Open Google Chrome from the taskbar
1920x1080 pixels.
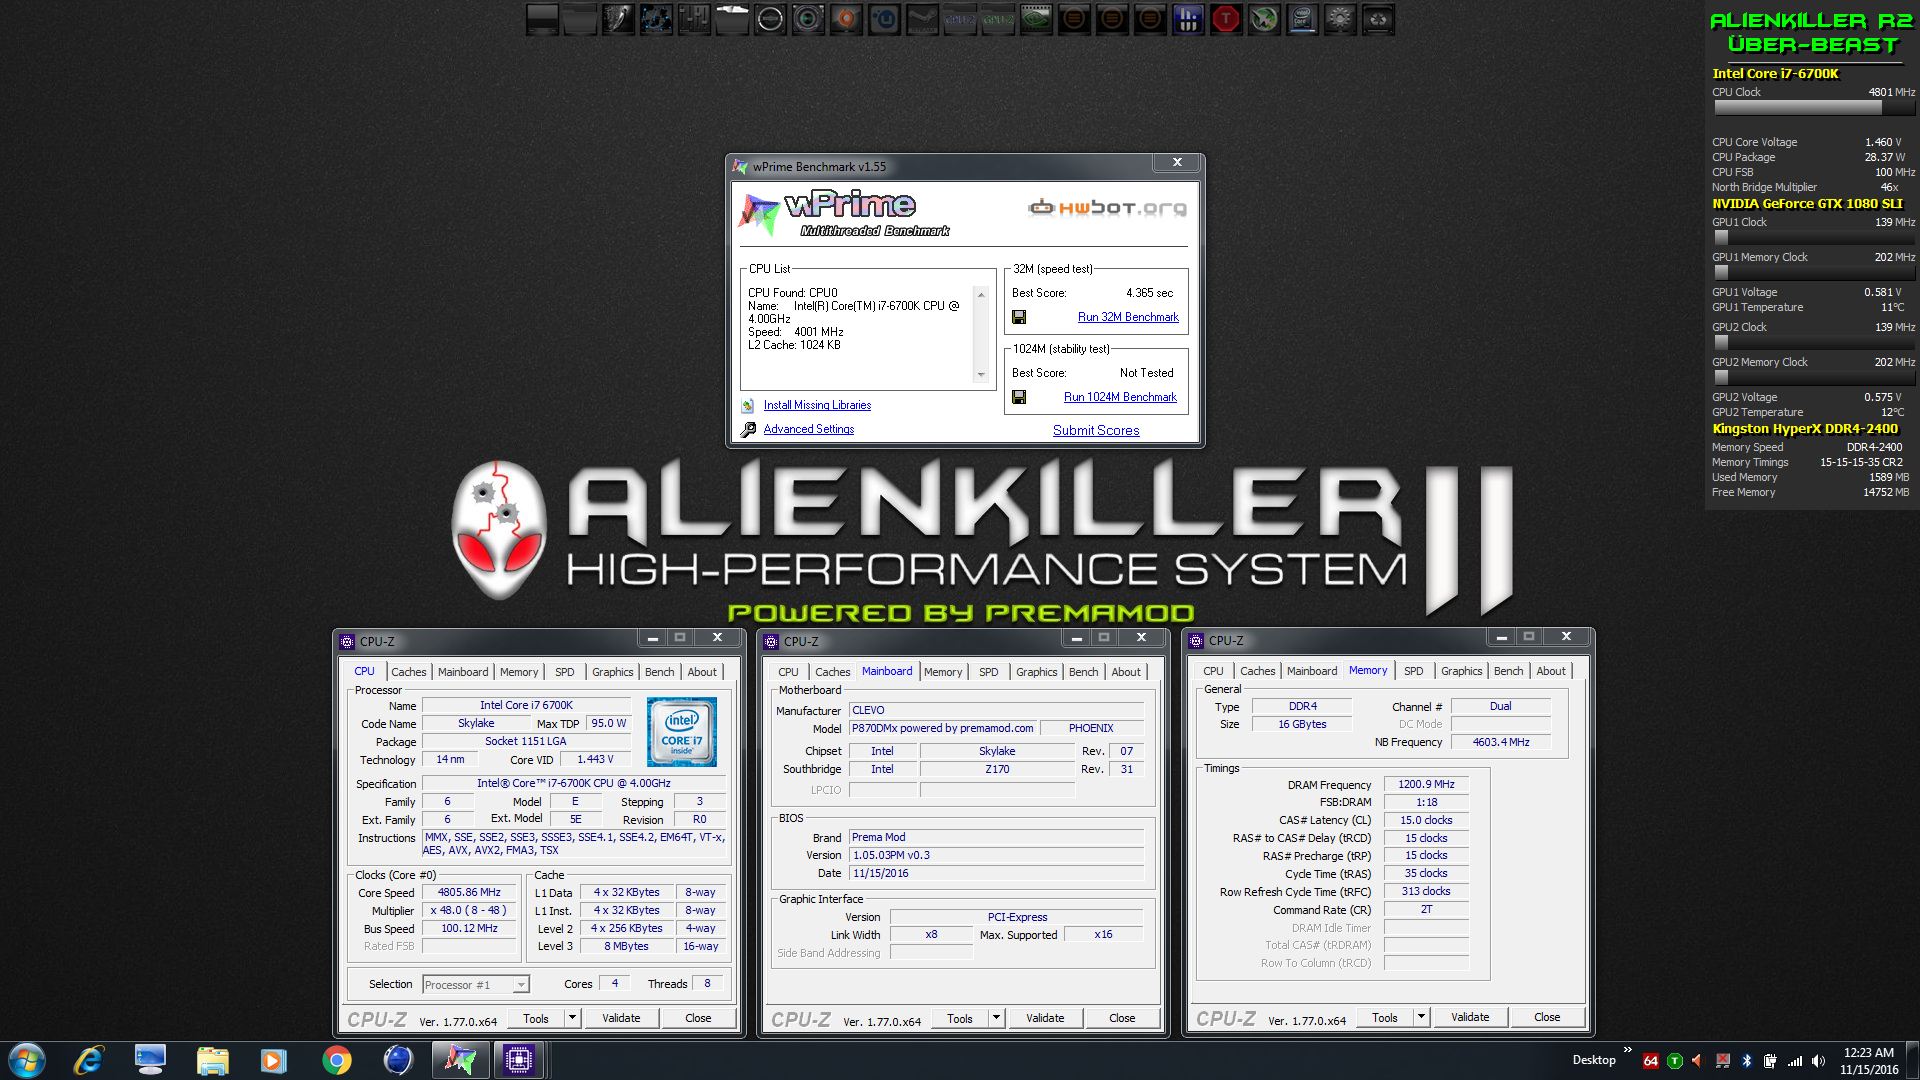click(337, 1060)
